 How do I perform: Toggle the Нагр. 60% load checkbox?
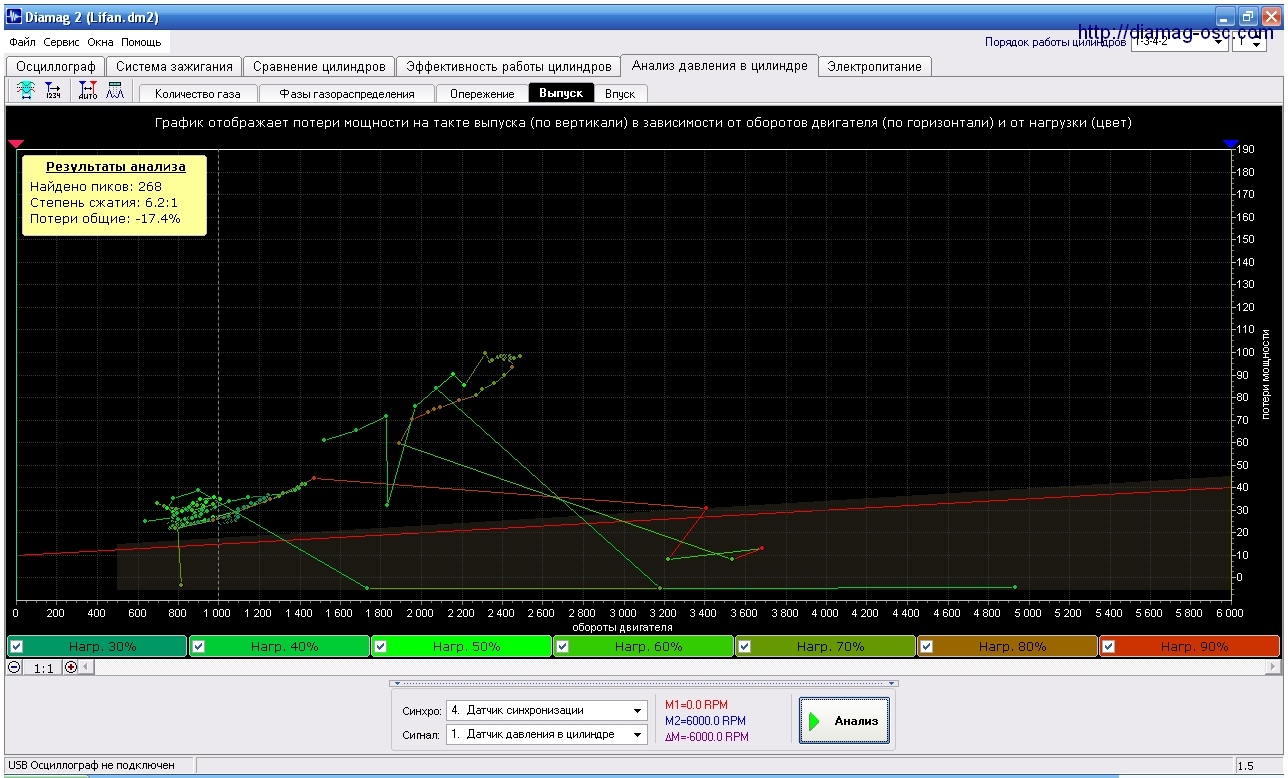pyautogui.click(x=562, y=647)
